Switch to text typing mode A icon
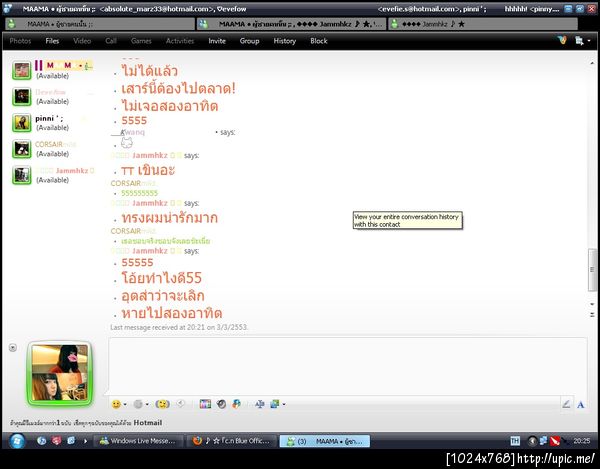 tap(580, 404)
